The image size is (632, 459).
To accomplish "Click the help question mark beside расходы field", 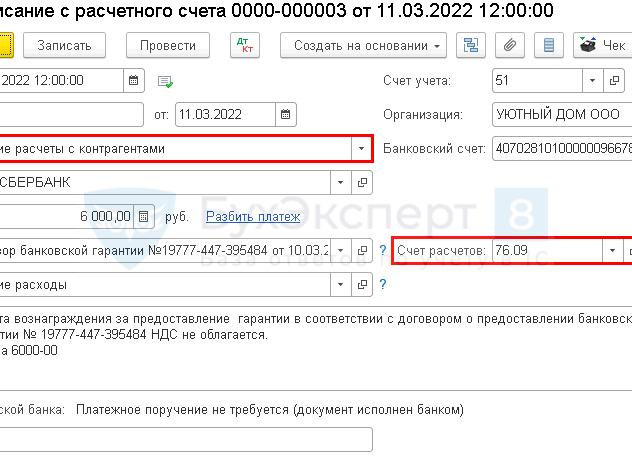I will pyautogui.click(x=383, y=285).
